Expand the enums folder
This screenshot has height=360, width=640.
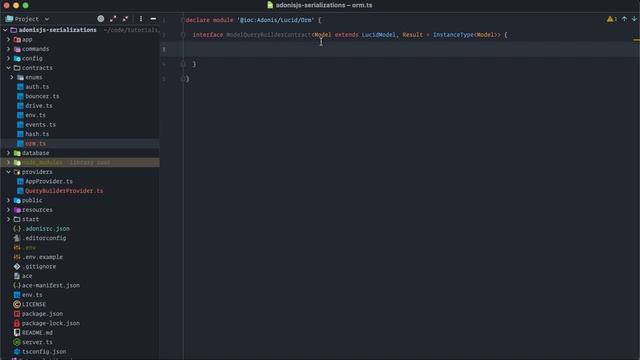click(x=12, y=77)
